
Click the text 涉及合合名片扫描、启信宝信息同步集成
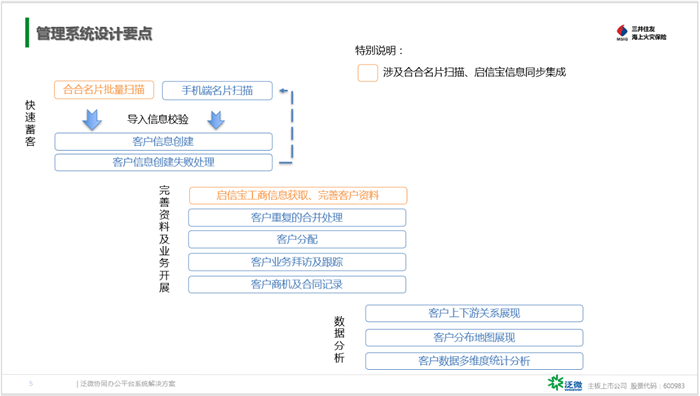point(475,72)
